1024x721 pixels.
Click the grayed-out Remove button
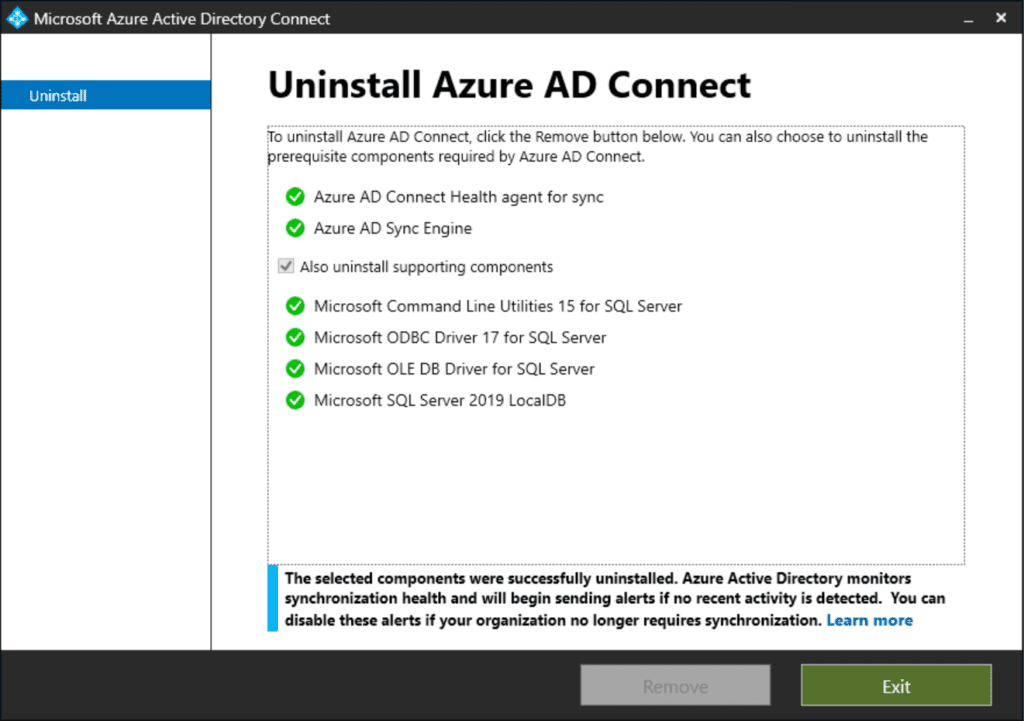[675, 685]
